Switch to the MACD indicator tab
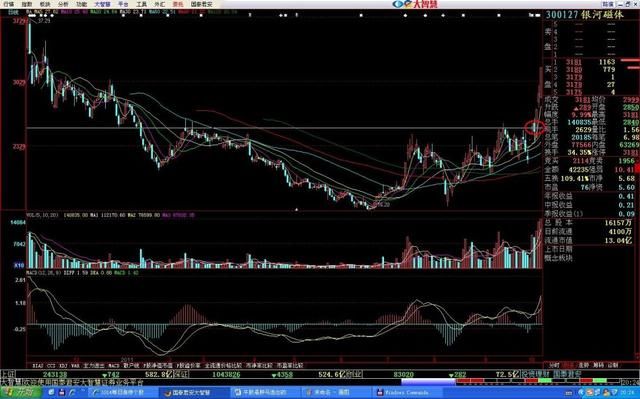The width and height of the screenshot is (640, 399). [x=114, y=366]
